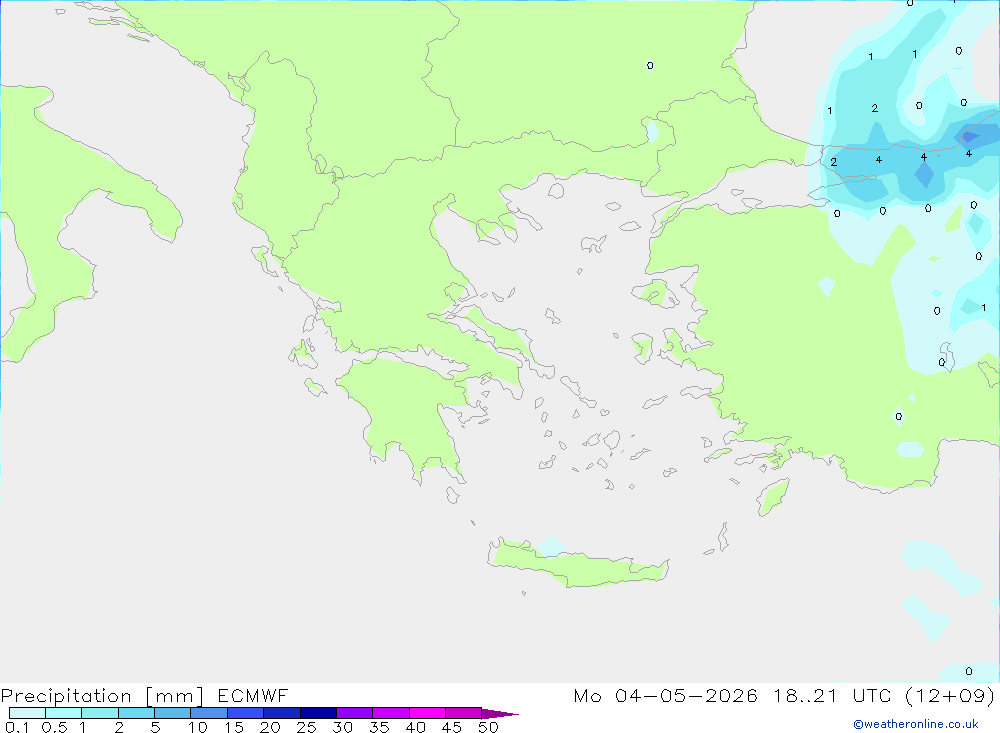Click the lightest 0.1–0.5 mm legend swatch
Viewport: 1000px width, 733px height.
click(27, 713)
